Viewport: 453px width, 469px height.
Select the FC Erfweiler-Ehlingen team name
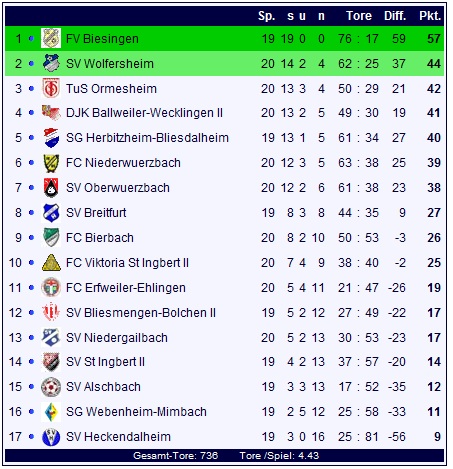point(126,288)
